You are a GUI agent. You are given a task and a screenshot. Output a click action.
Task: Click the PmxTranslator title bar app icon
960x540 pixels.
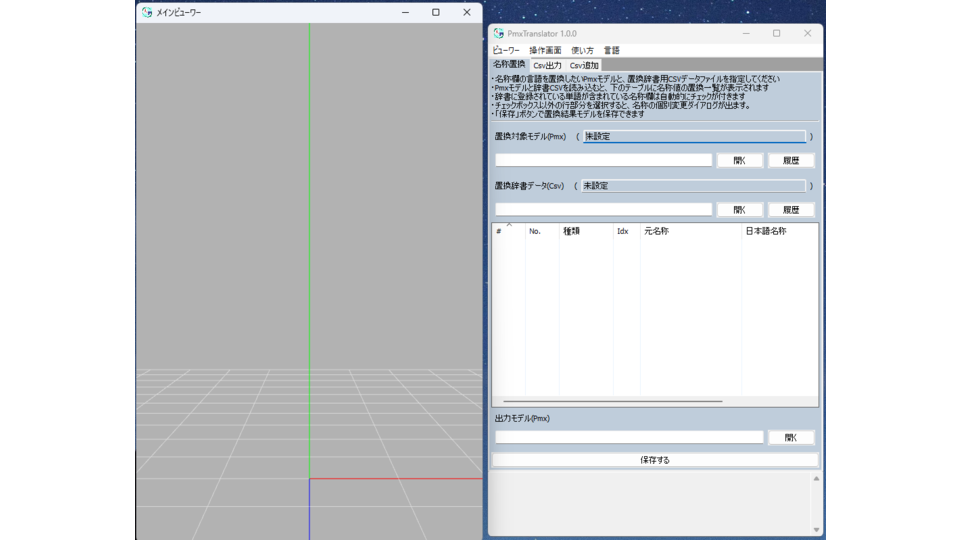[498, 34]
